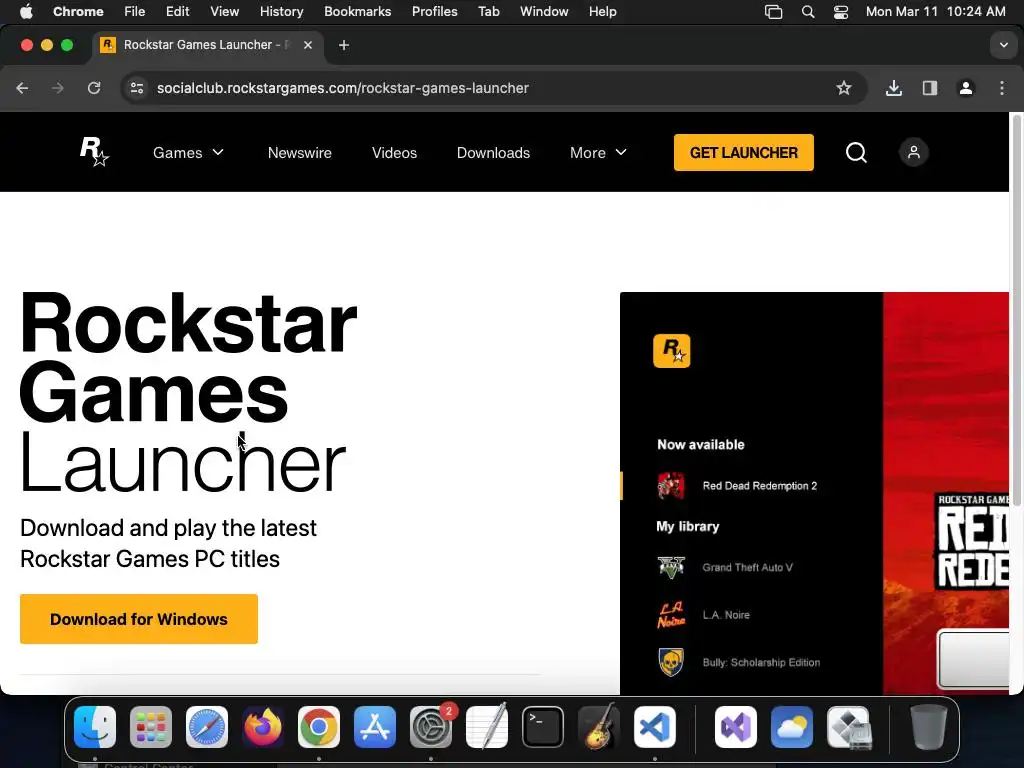
Task: Open the site search magnifier icon
Action: [856, 153]
